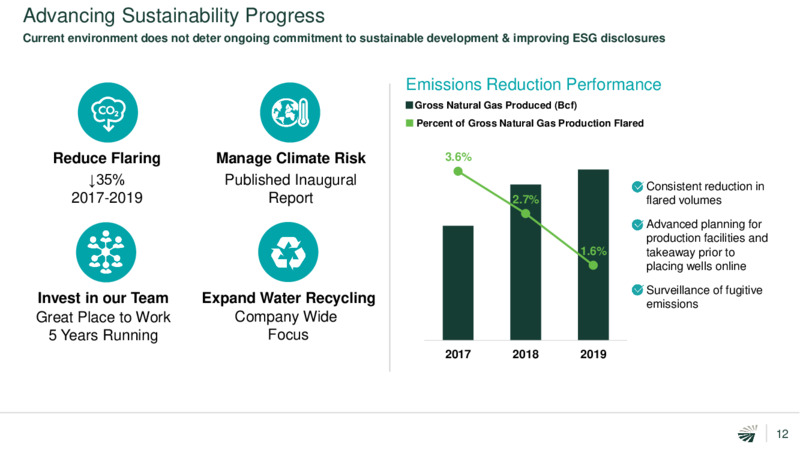Click the team network people icon
This screenshot has width=800, height=450.
coord(106,252)
